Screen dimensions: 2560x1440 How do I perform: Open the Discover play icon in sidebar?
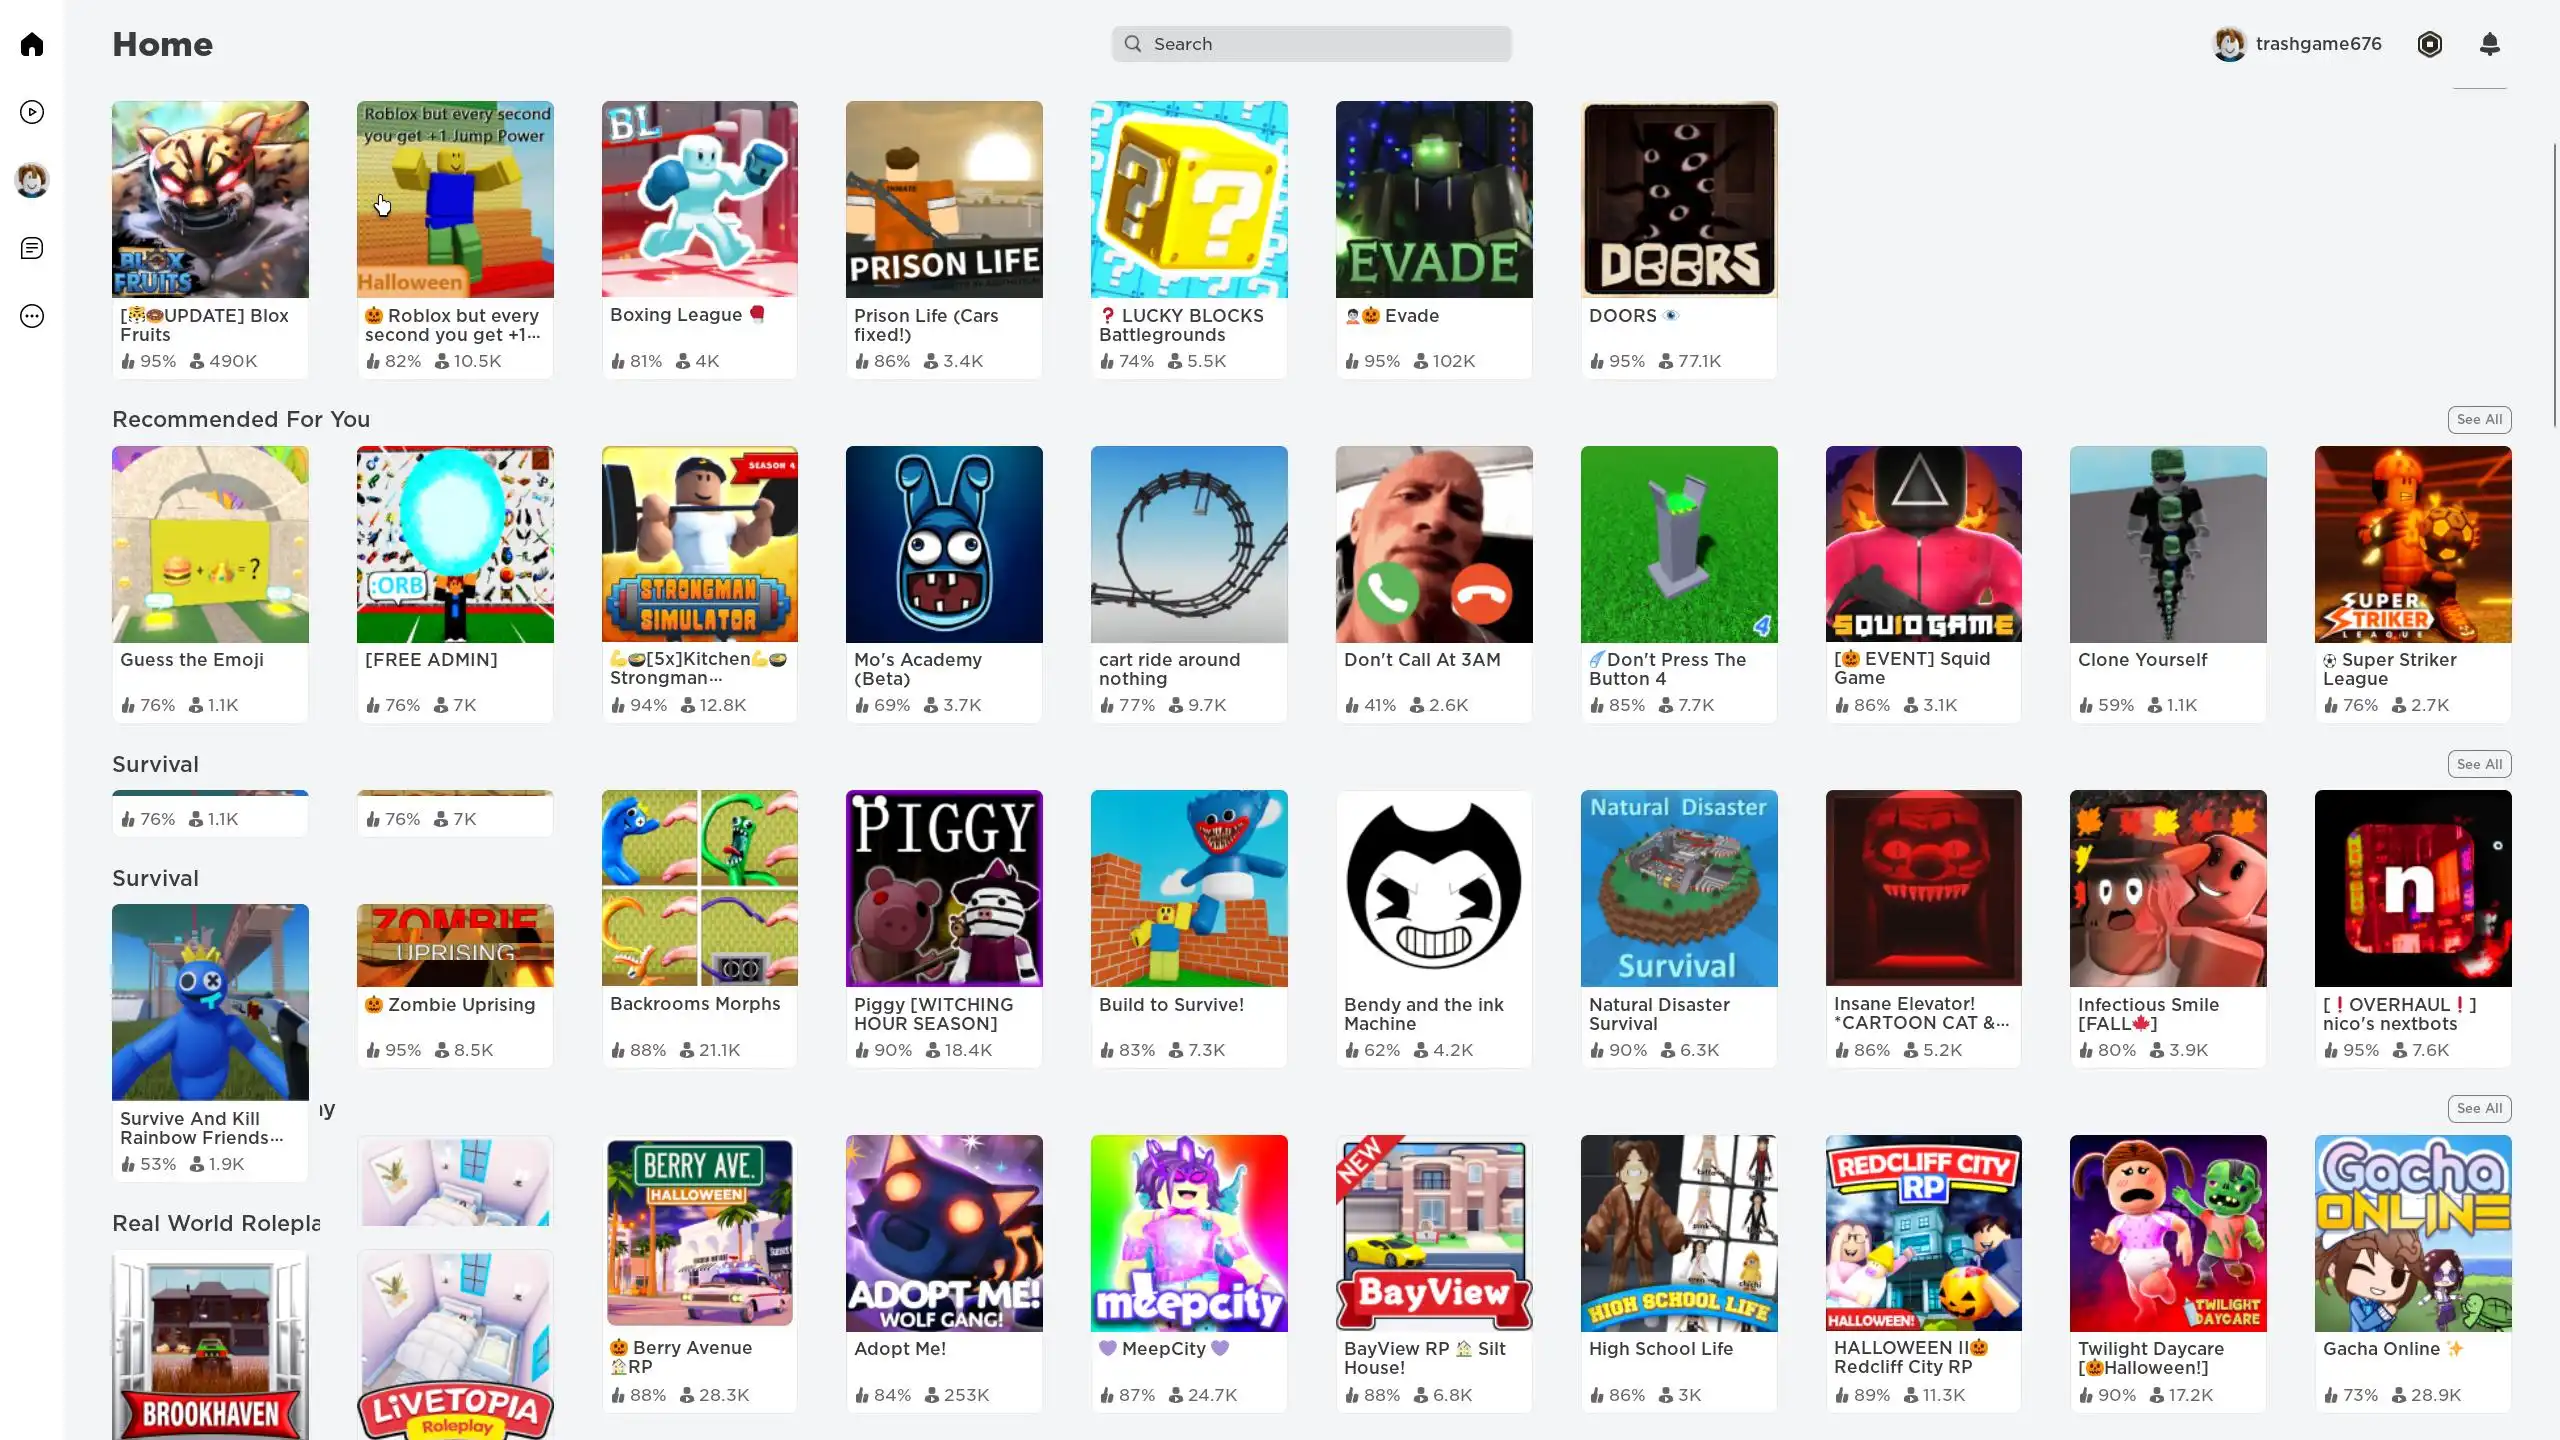pos(32,112)
